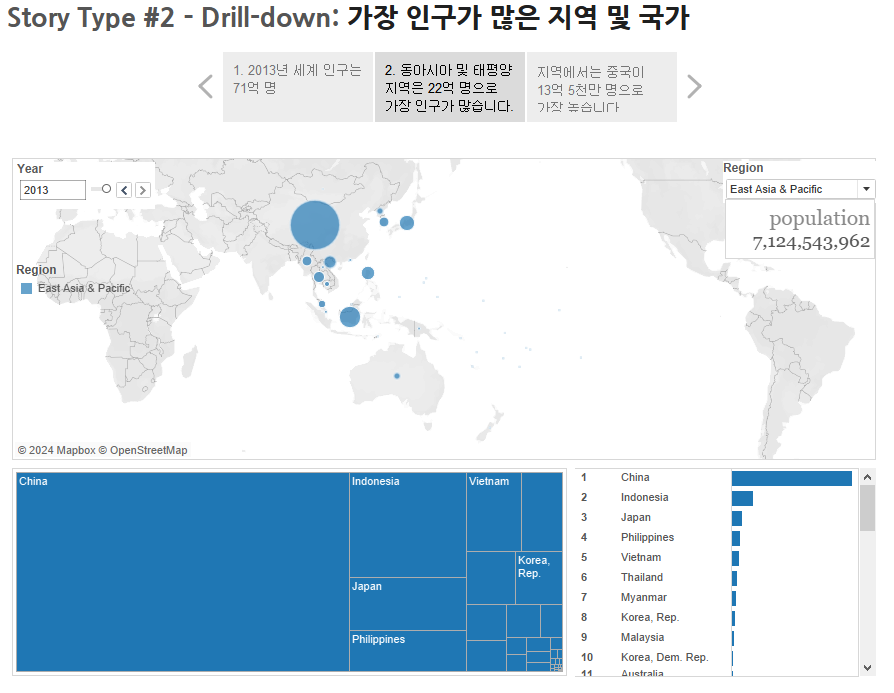
Task: Open third story point about China's population
Action: click(602, 87)
